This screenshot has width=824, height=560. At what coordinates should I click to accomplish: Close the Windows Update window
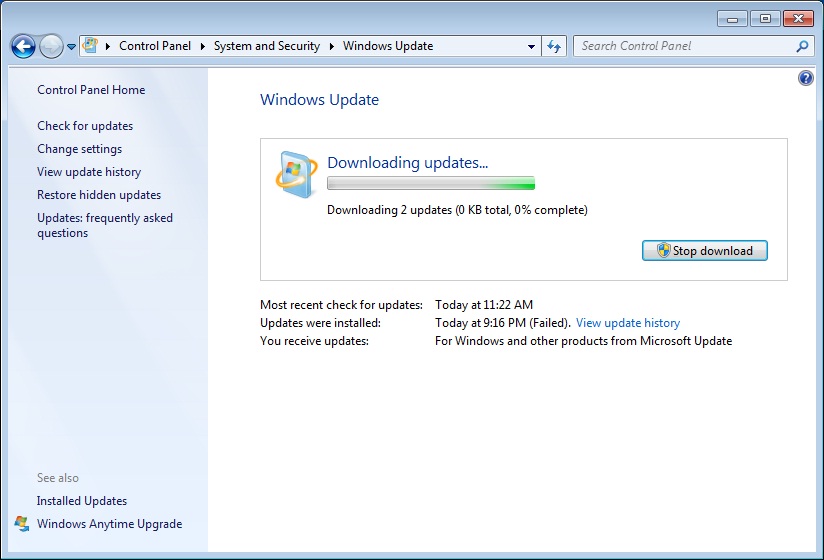[x=798, y=19]
